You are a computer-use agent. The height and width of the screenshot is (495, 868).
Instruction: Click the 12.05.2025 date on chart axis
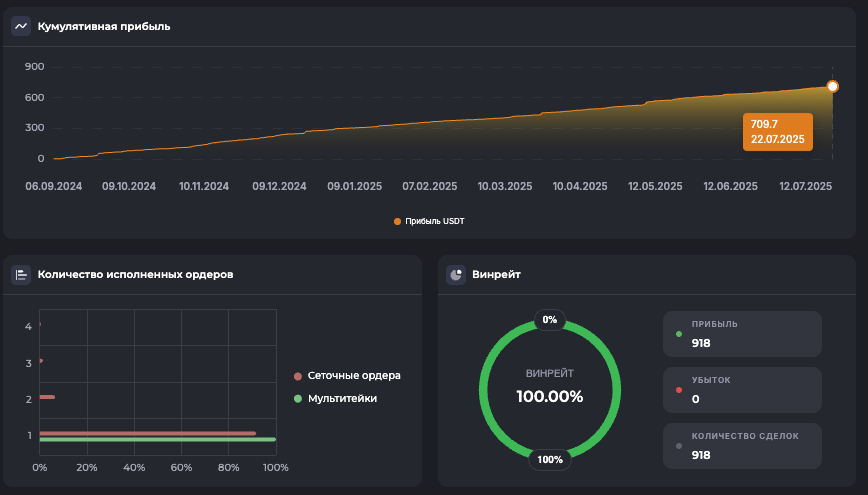tap(655, 186)
